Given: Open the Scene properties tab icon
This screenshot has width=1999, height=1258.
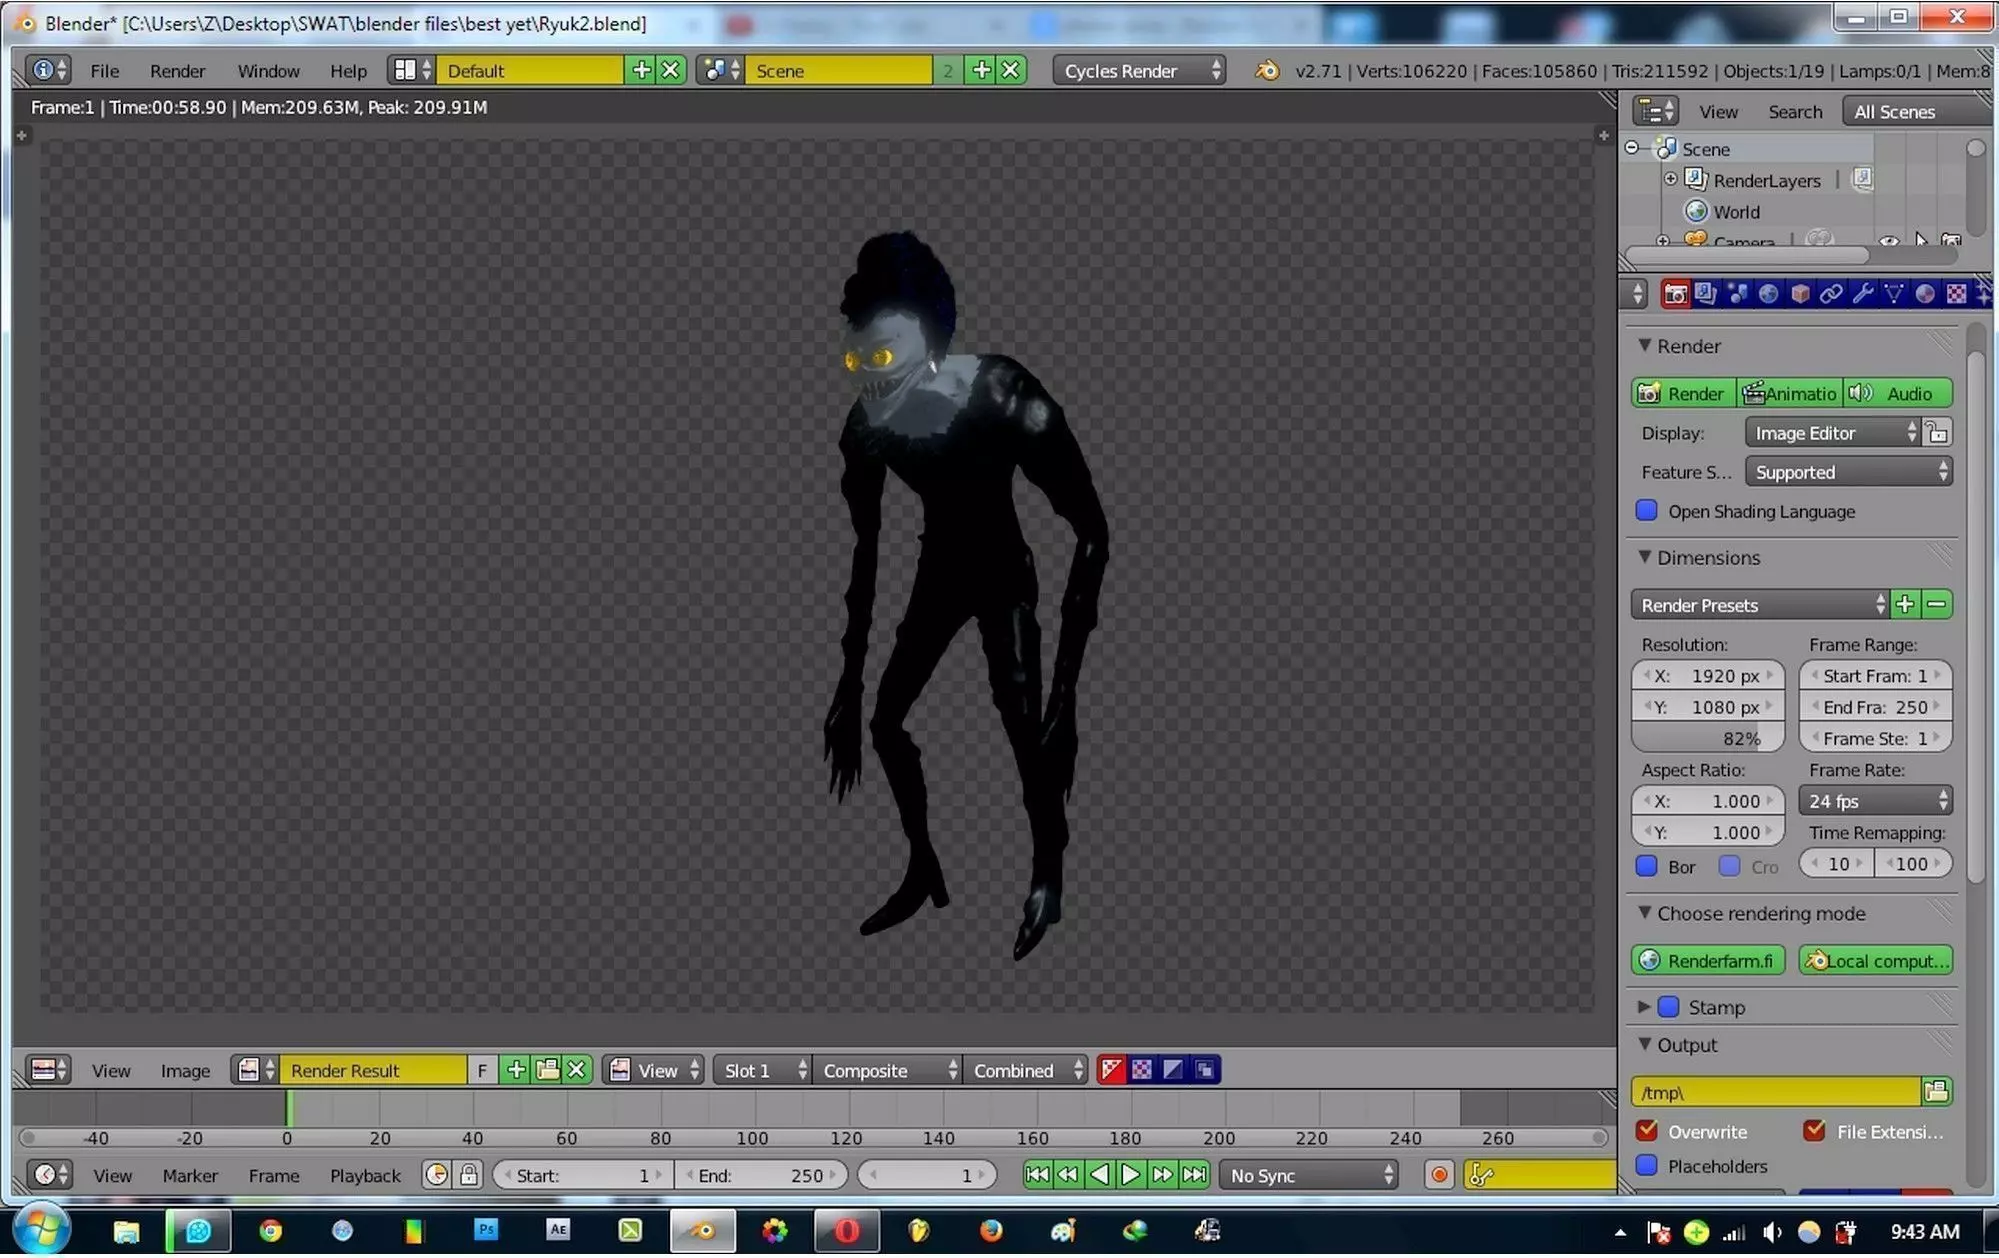Looking at the screenshot, I should (1737, 294).
